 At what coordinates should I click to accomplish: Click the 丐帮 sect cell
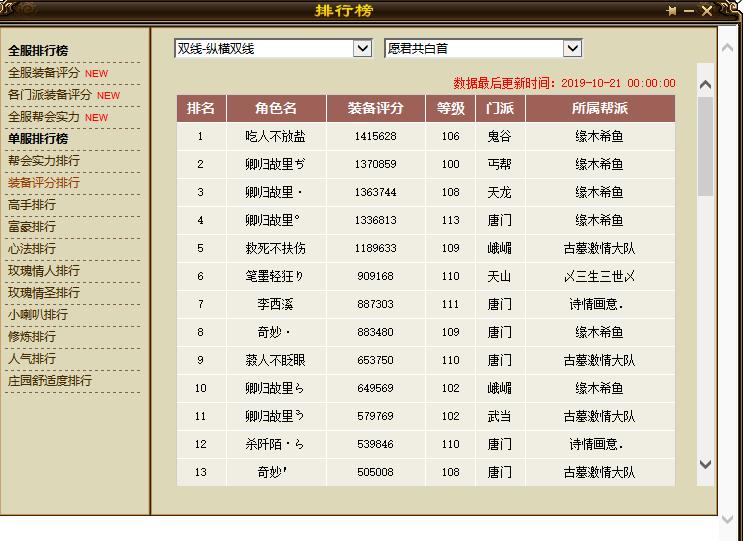[499, 164]
